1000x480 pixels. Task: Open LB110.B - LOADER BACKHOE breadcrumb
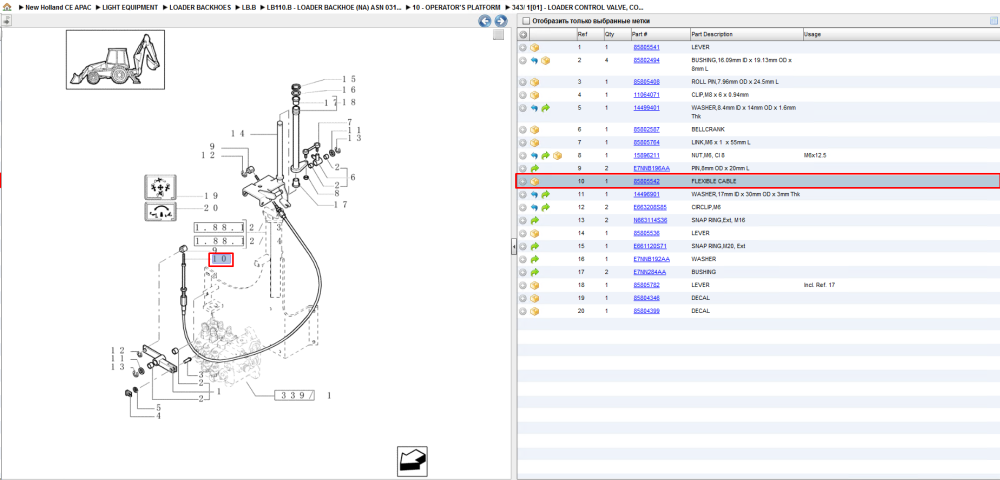pyautogui.click(x=335, y=7)
